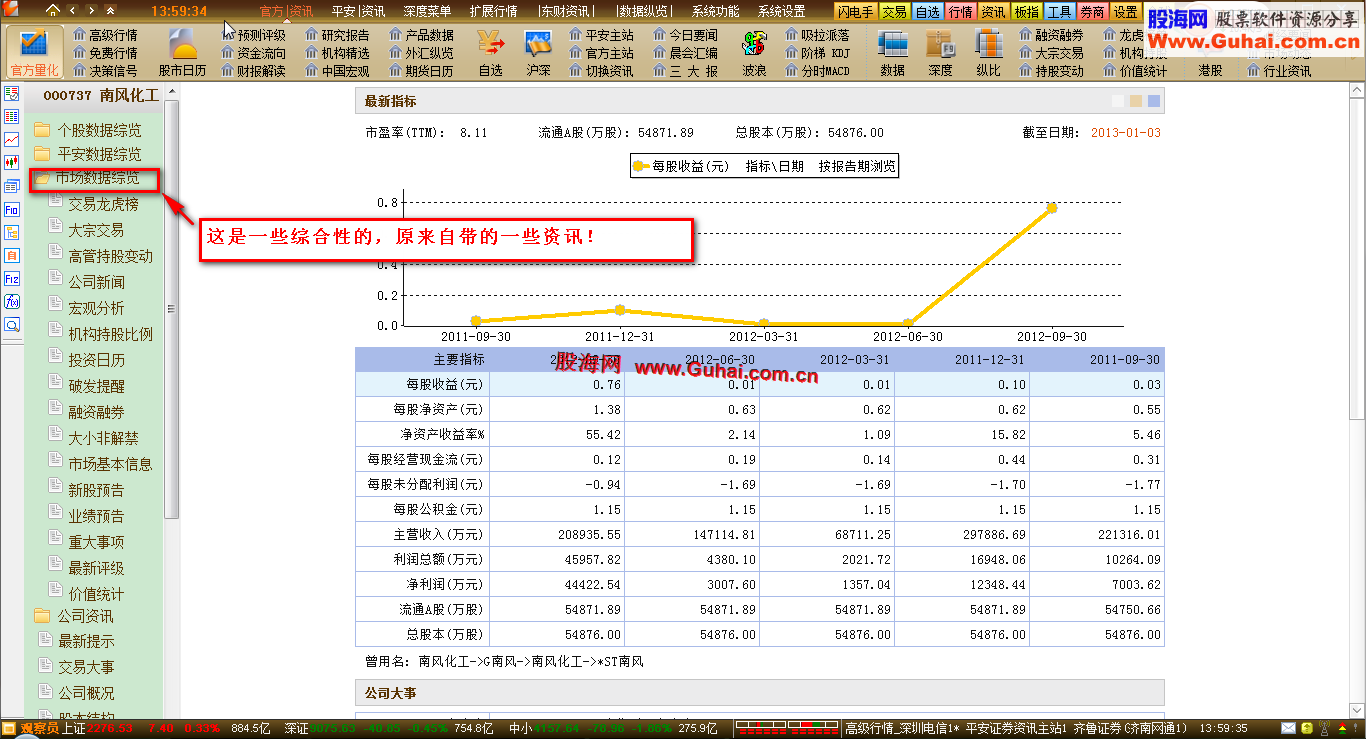Click the blue 工具 shortcut button

pos(1060,12)
